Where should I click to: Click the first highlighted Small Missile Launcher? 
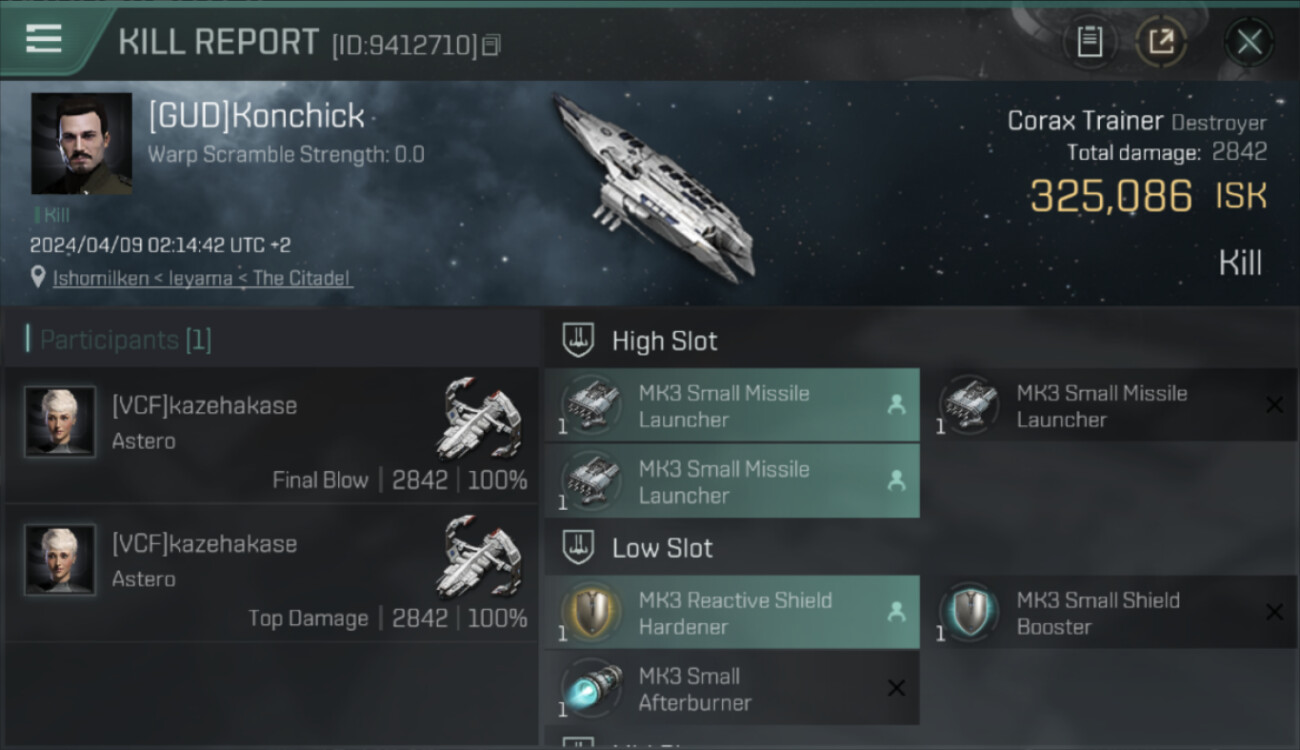(x=732, y=405)
